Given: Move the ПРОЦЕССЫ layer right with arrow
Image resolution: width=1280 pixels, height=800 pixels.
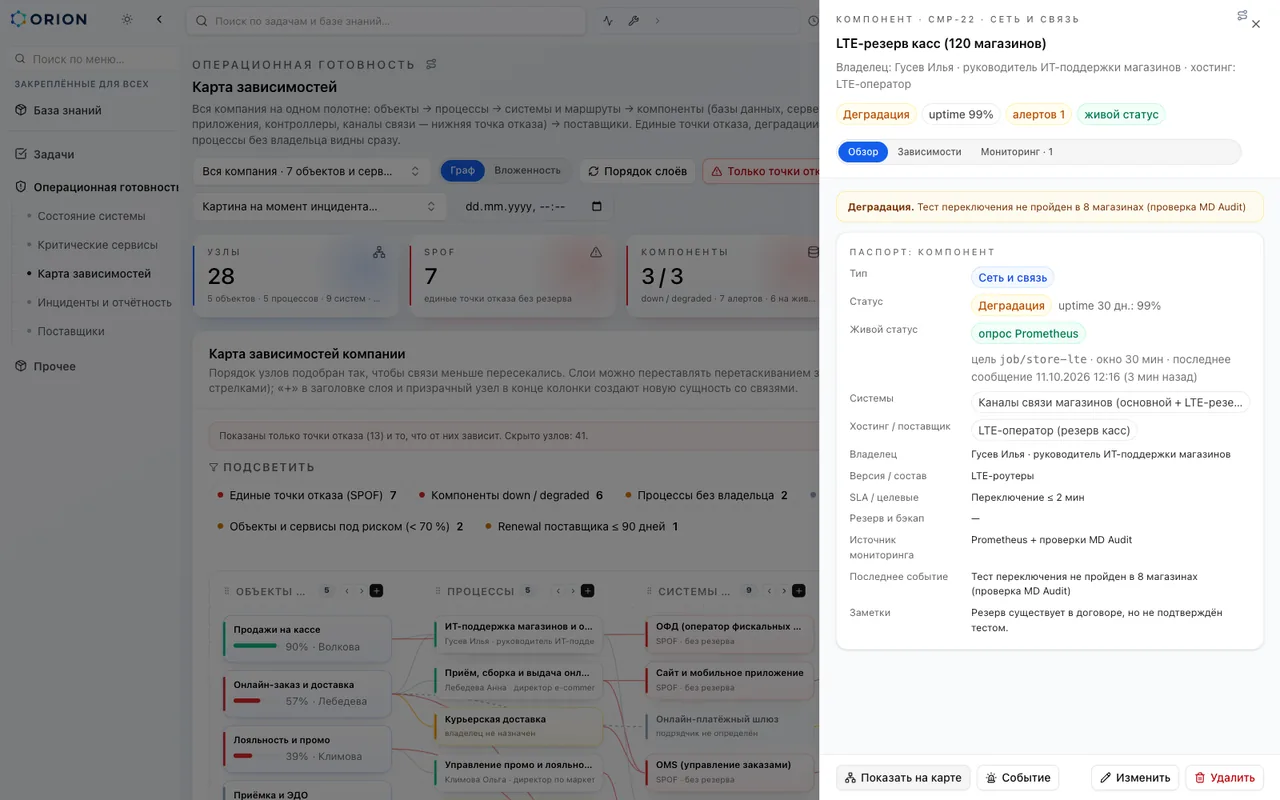Looking at the screenshot, I should 573,591.
